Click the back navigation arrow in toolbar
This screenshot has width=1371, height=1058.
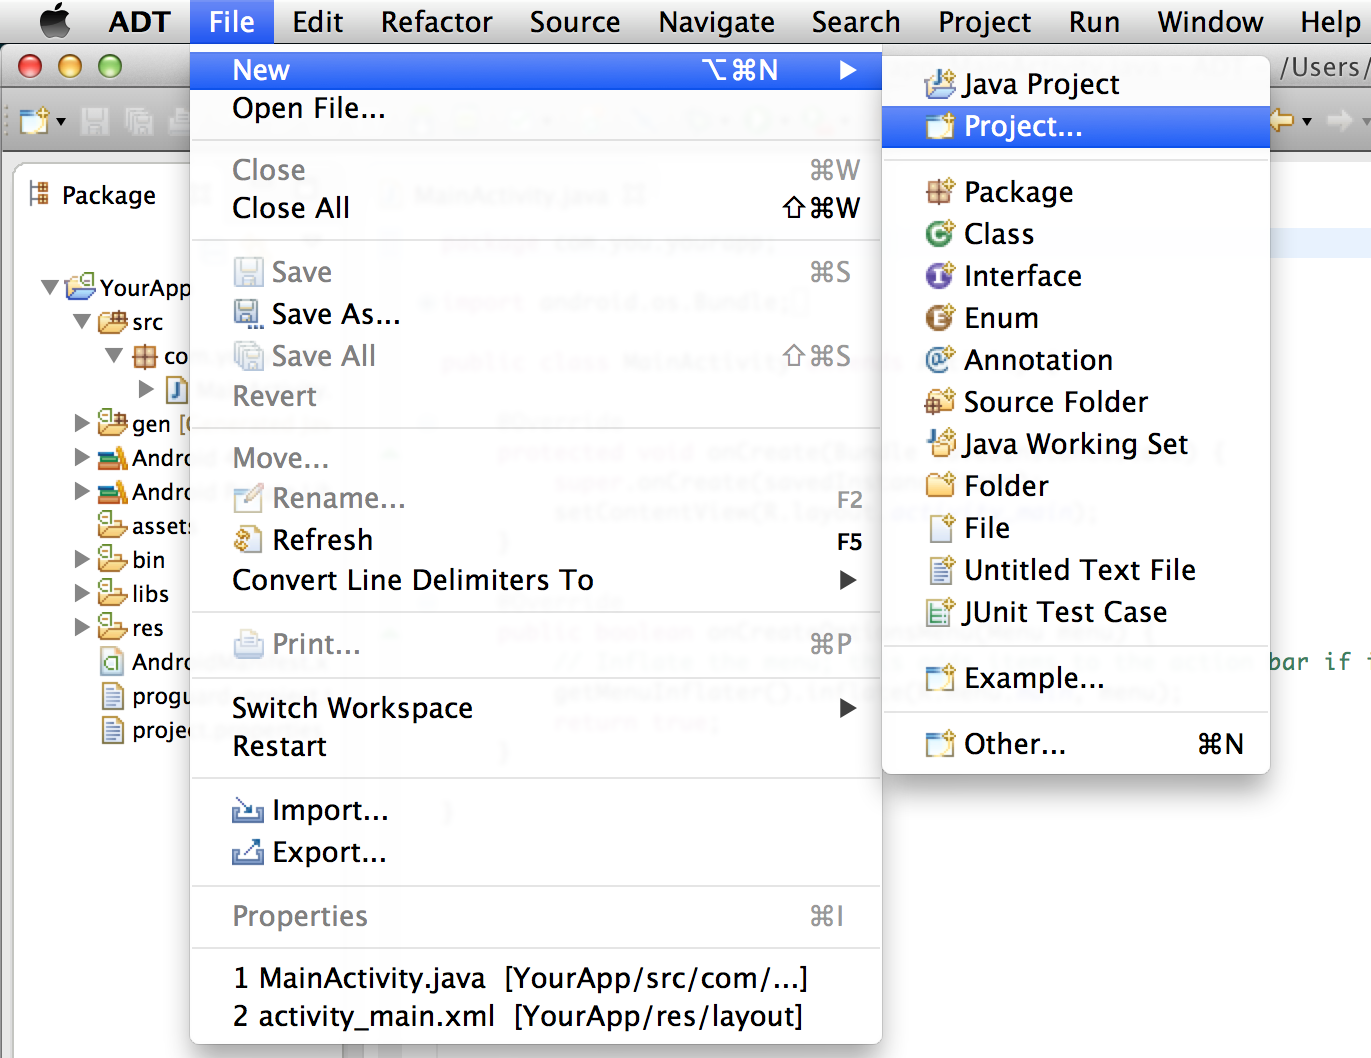click(x=1283, y=121)
